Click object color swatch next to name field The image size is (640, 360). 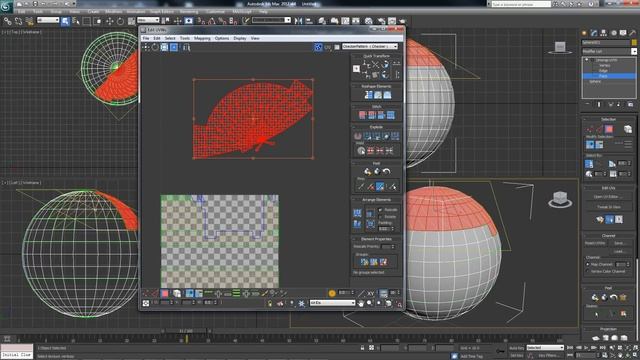(634, 42)
